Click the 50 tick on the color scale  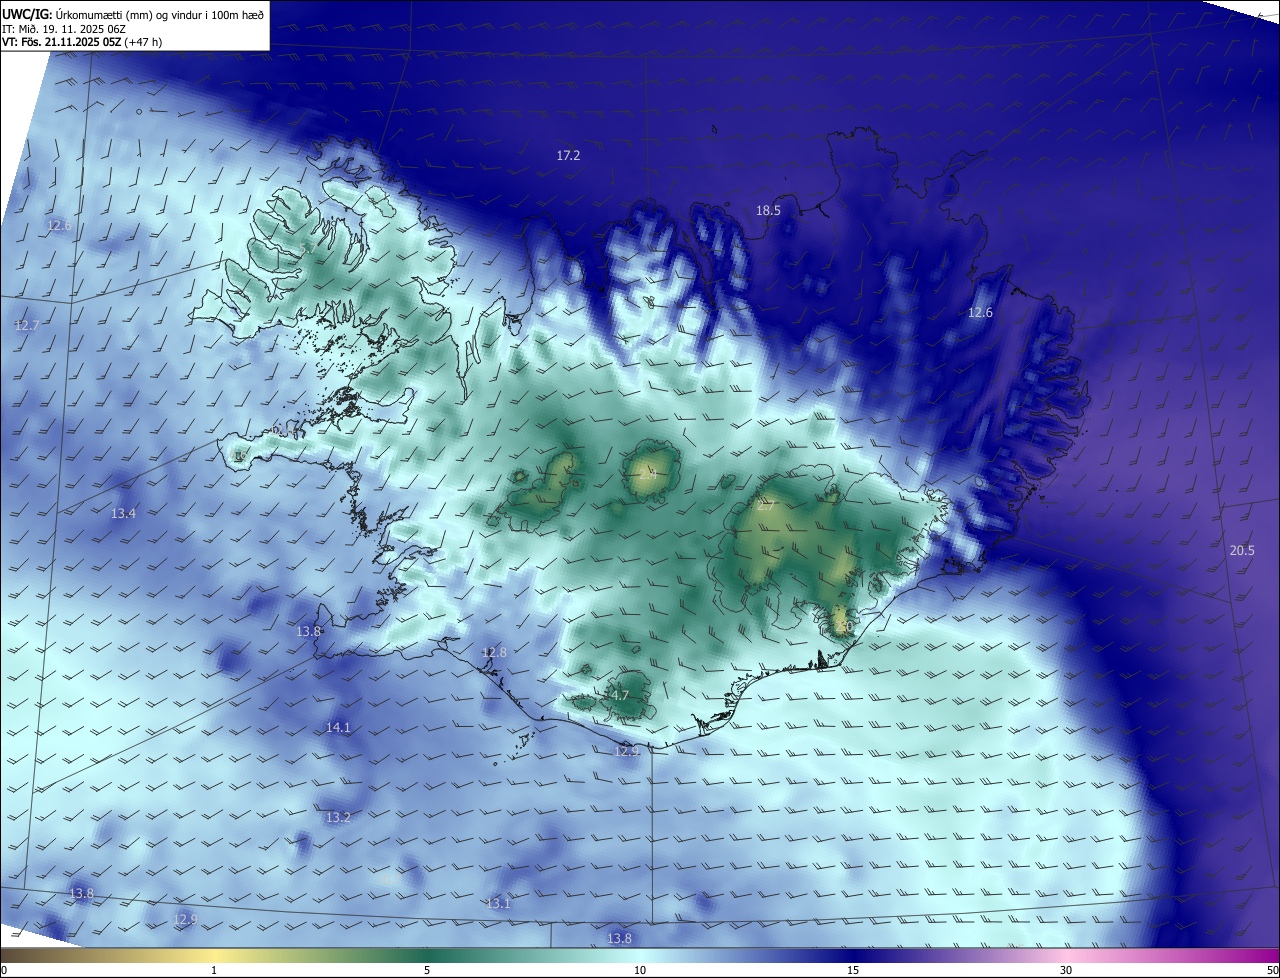[1272, 970]
